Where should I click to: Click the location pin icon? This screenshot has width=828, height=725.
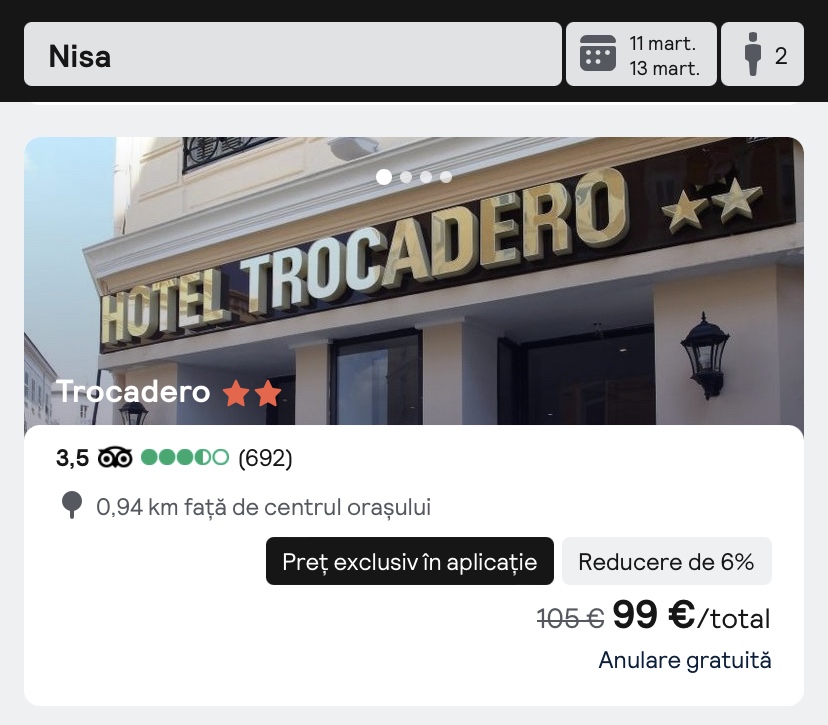[x=72, y=505]
